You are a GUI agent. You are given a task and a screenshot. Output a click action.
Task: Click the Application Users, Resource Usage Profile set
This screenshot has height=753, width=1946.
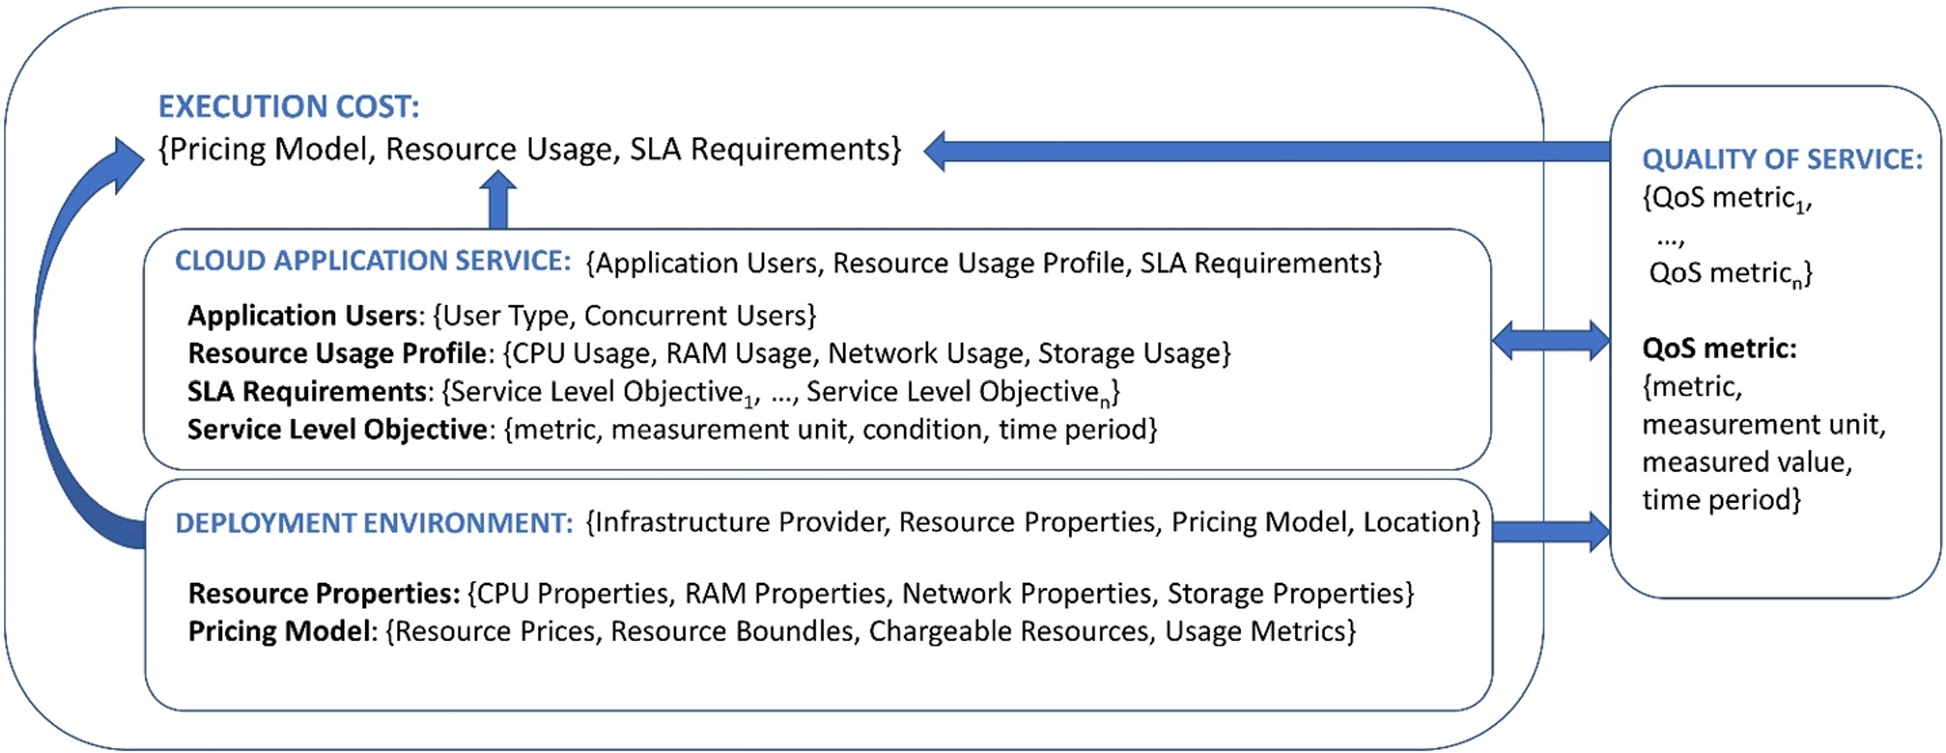[x=984, y=263]
